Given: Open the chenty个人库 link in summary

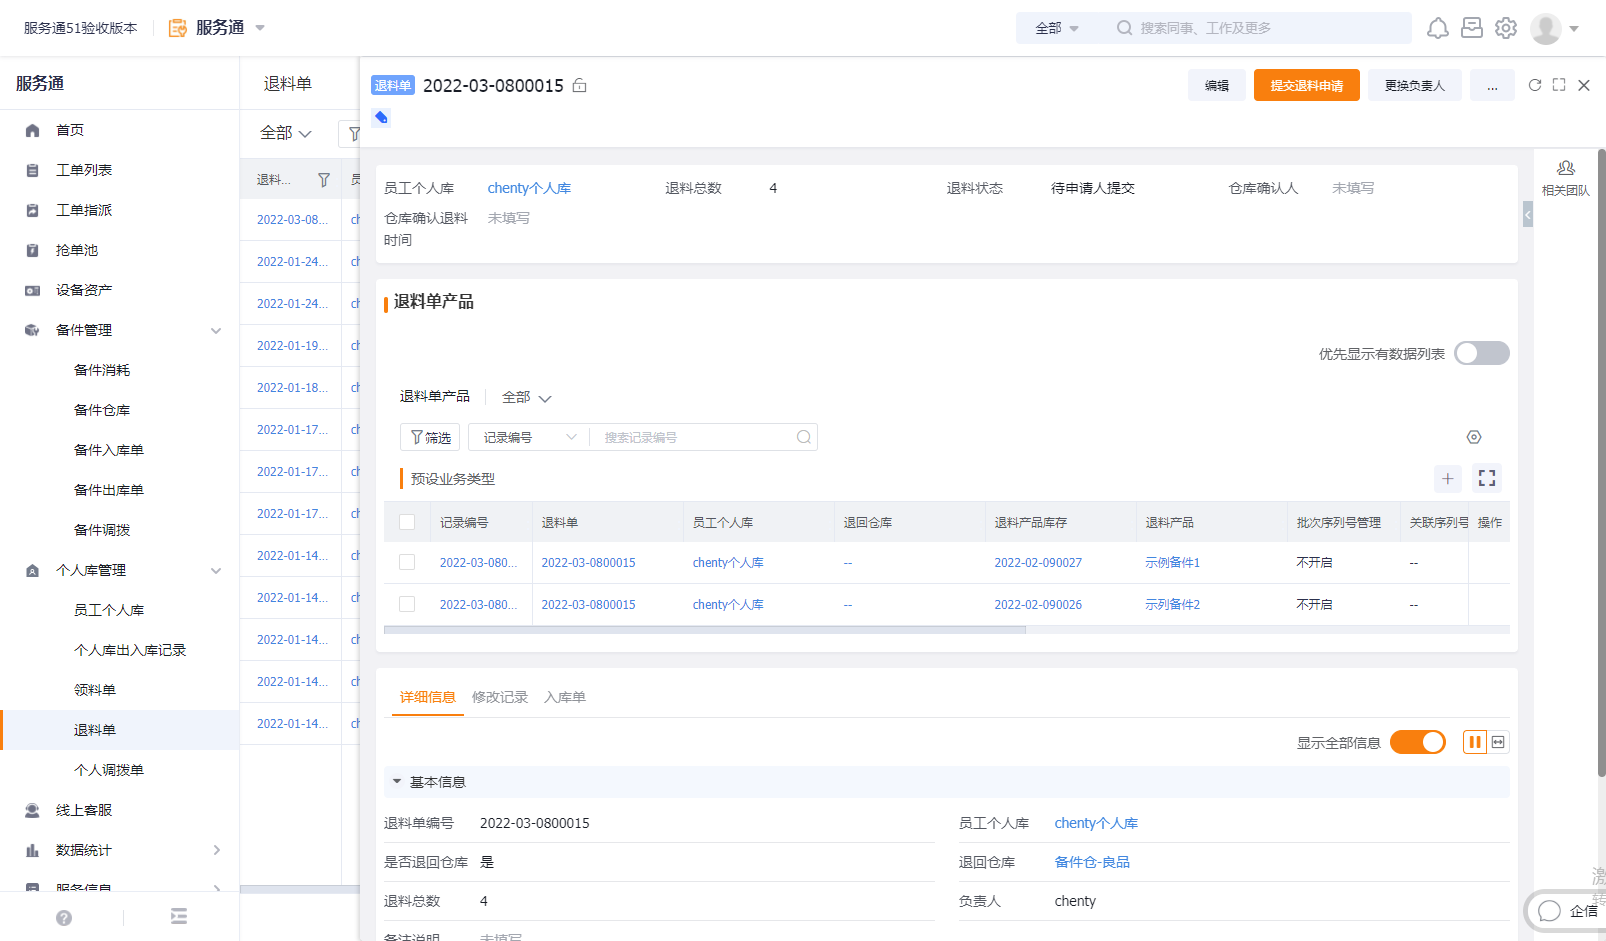Looking at the screenshot, I should (529, 188).
